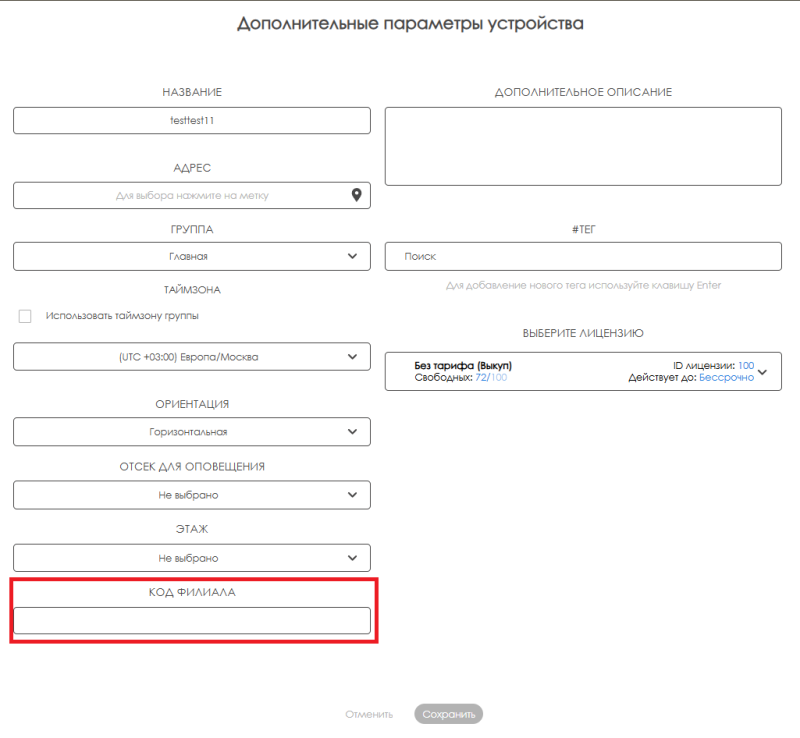The width and height of the screenshot is (800, 738).
Task: Click the Дополнительное описание text area
Action: point(582,146)
